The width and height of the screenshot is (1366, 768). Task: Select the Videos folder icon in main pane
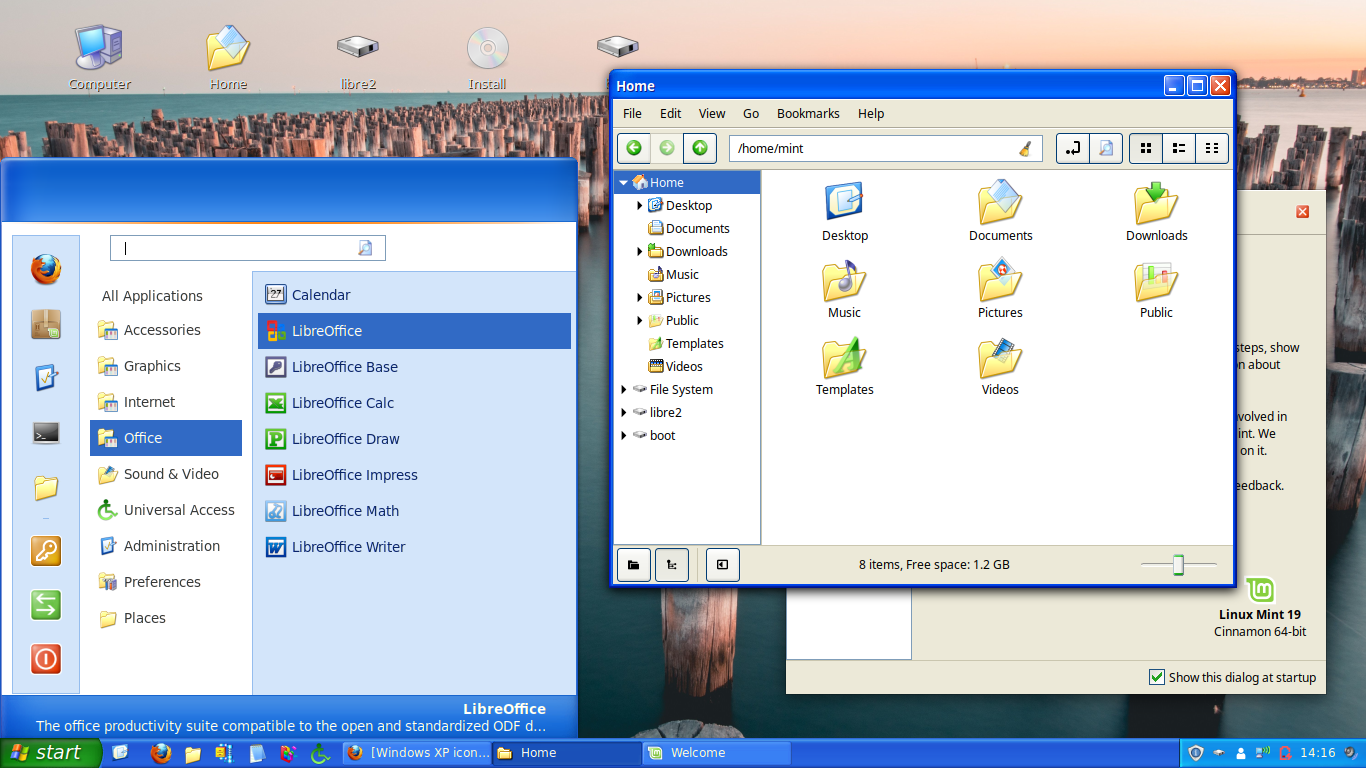[x=1000, y=357]
